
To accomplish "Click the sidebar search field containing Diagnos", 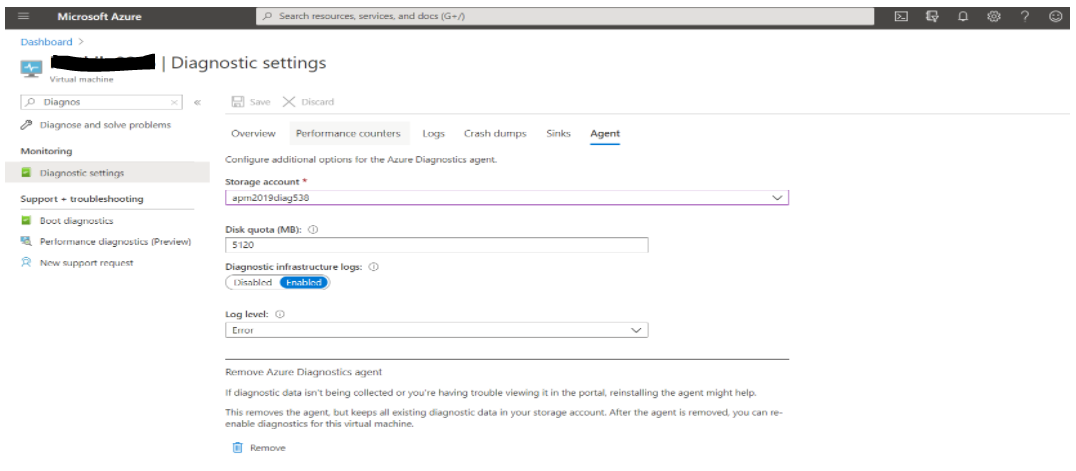I will (x=102, y=102).
